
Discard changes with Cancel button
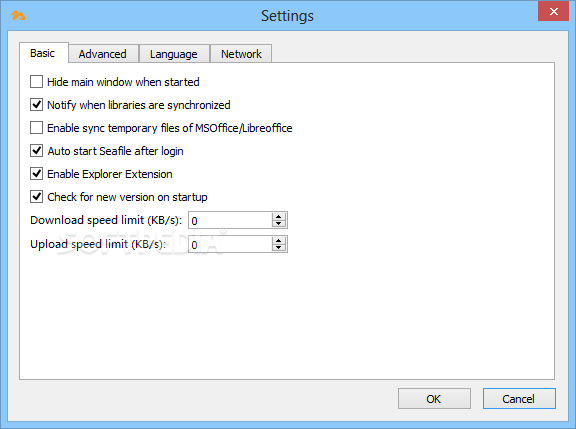(519, 399)
